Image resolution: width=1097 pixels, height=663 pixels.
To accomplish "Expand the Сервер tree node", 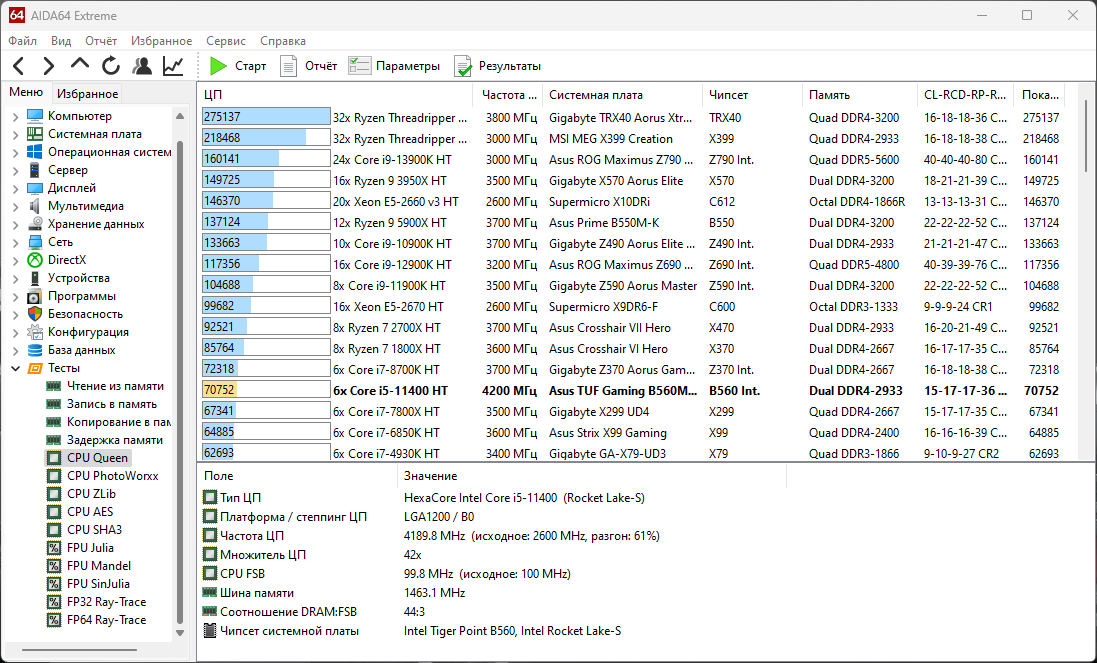I will coord(15,170).
